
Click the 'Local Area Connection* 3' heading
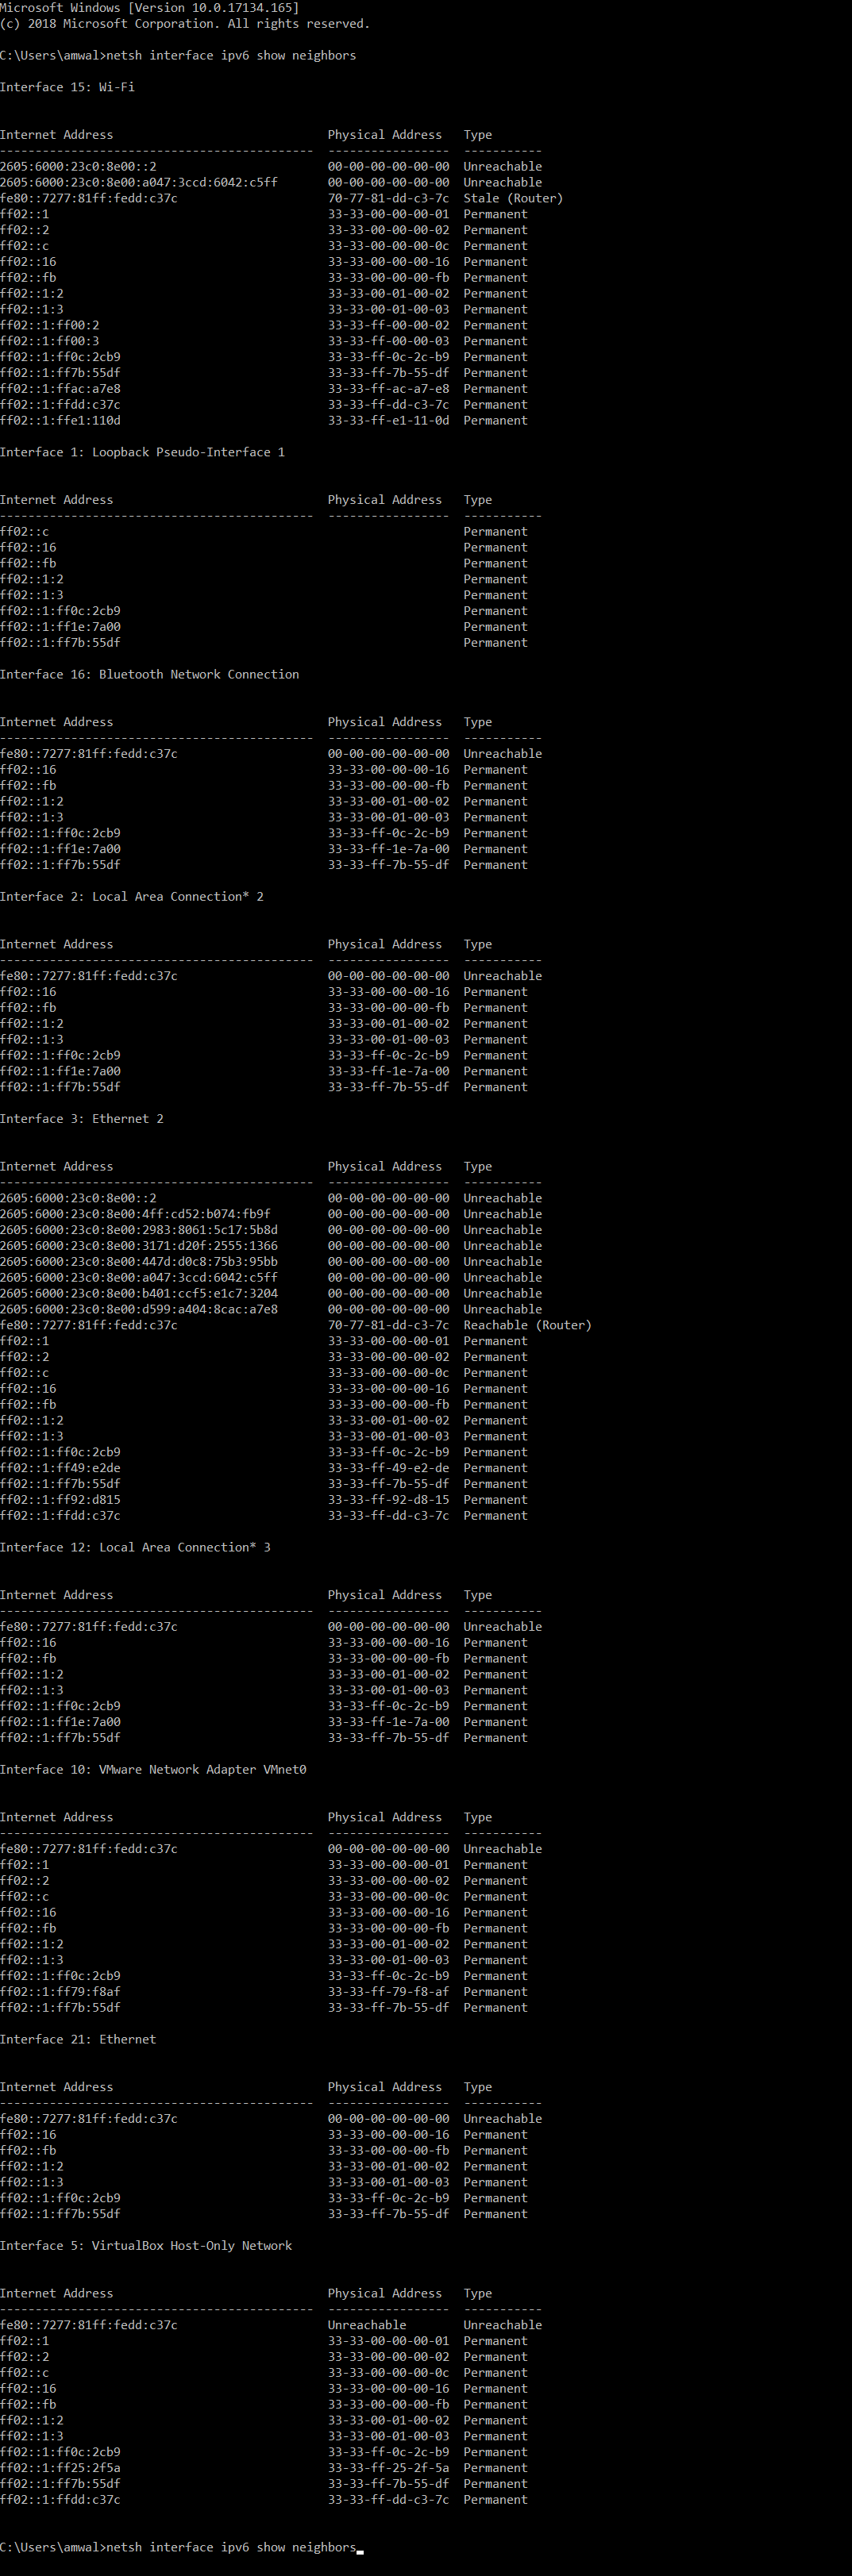click(x=135, y=1547)
